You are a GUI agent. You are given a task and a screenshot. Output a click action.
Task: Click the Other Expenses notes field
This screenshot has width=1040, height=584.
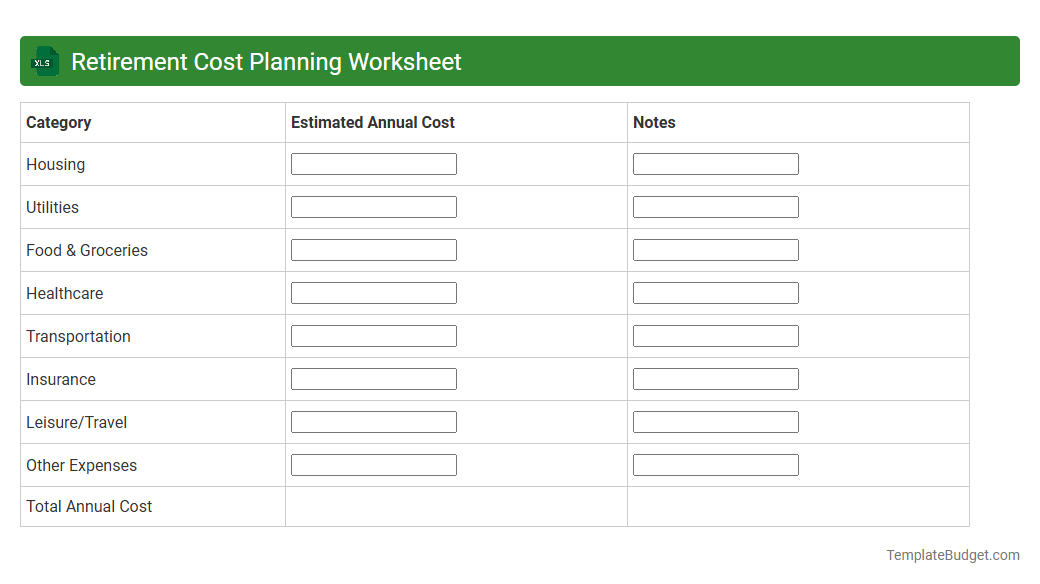pos(715,464)
